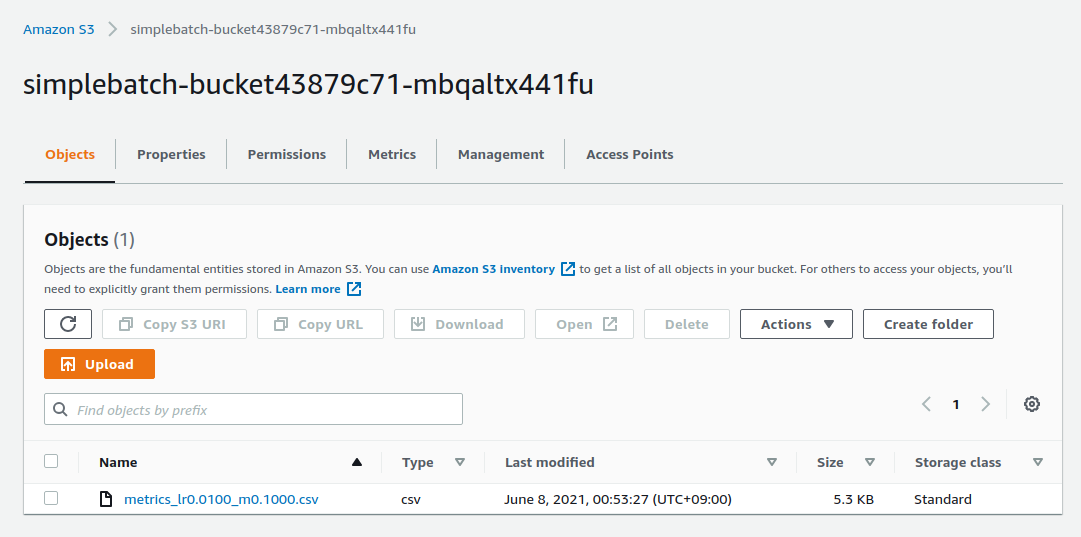
Task: Select all objects with header checkbox
Action: click(x=51, y=461)
